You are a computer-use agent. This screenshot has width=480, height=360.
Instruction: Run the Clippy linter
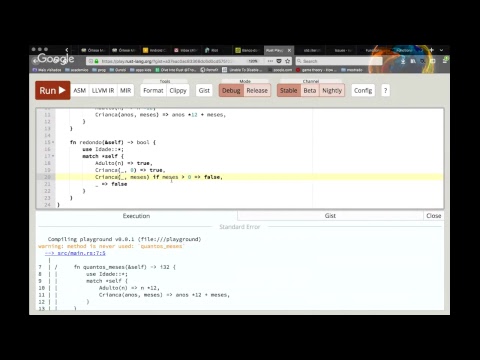pyautogui.click(x=178, y=90)
